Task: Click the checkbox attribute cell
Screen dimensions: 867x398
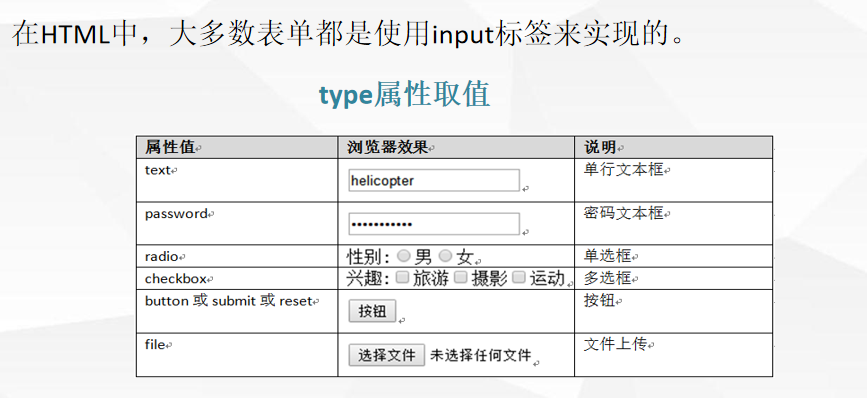Action: [x=237, y=278]
